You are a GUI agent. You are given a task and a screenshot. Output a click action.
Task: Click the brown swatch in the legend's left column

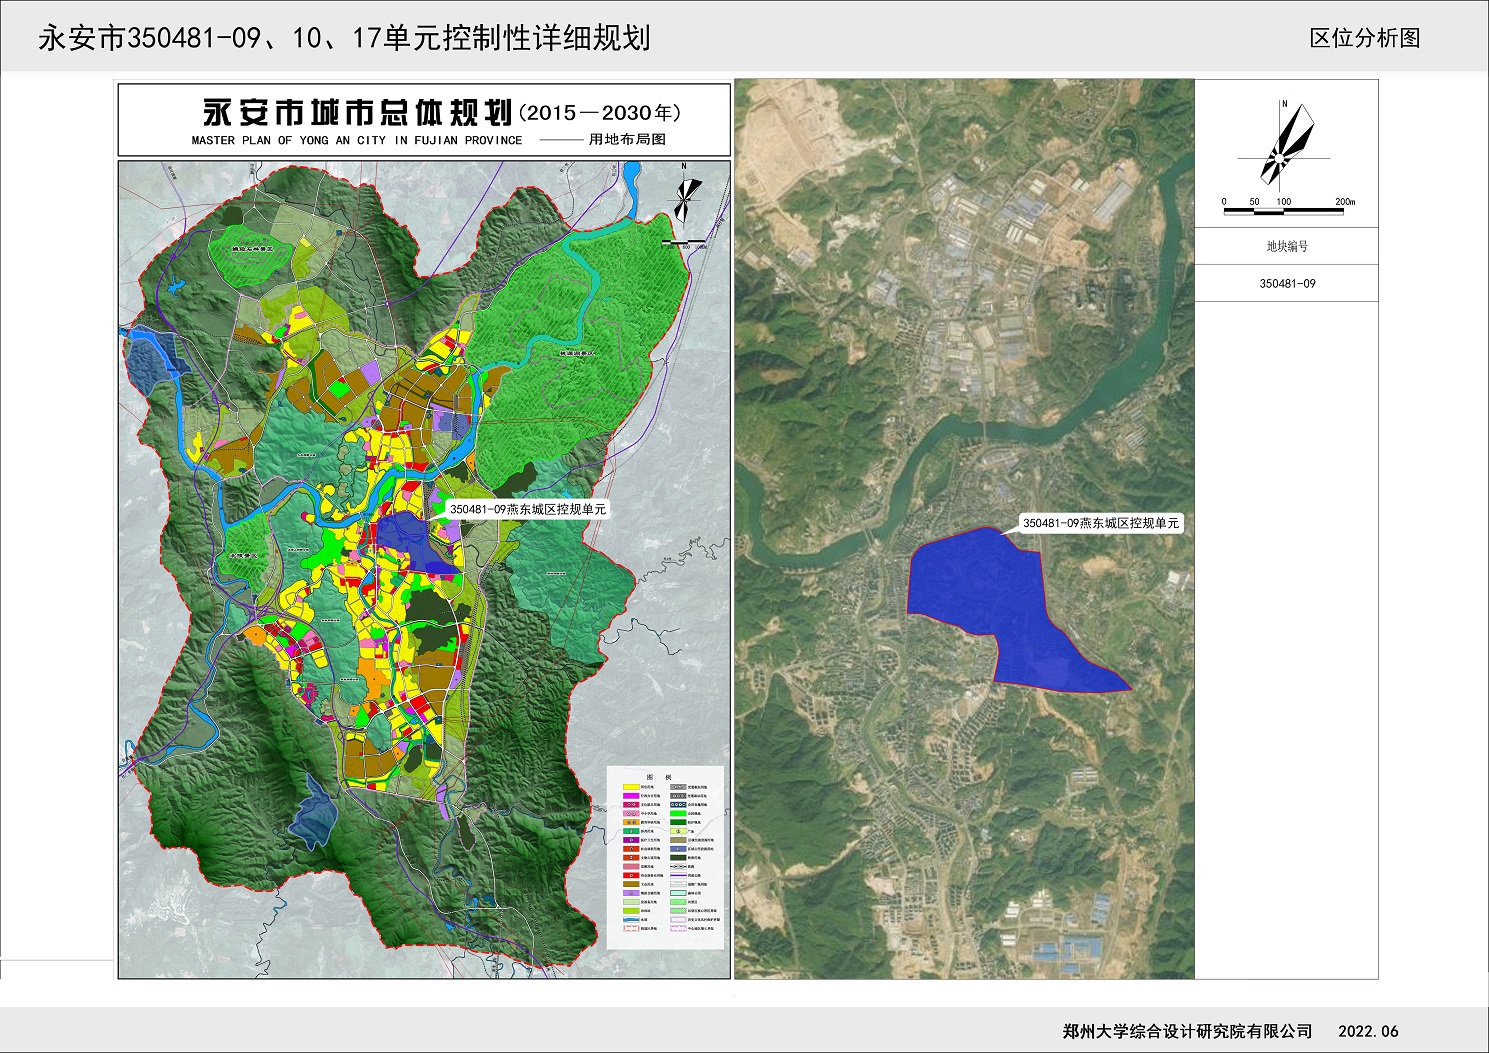pyautogui.click(x=631, y=884)
